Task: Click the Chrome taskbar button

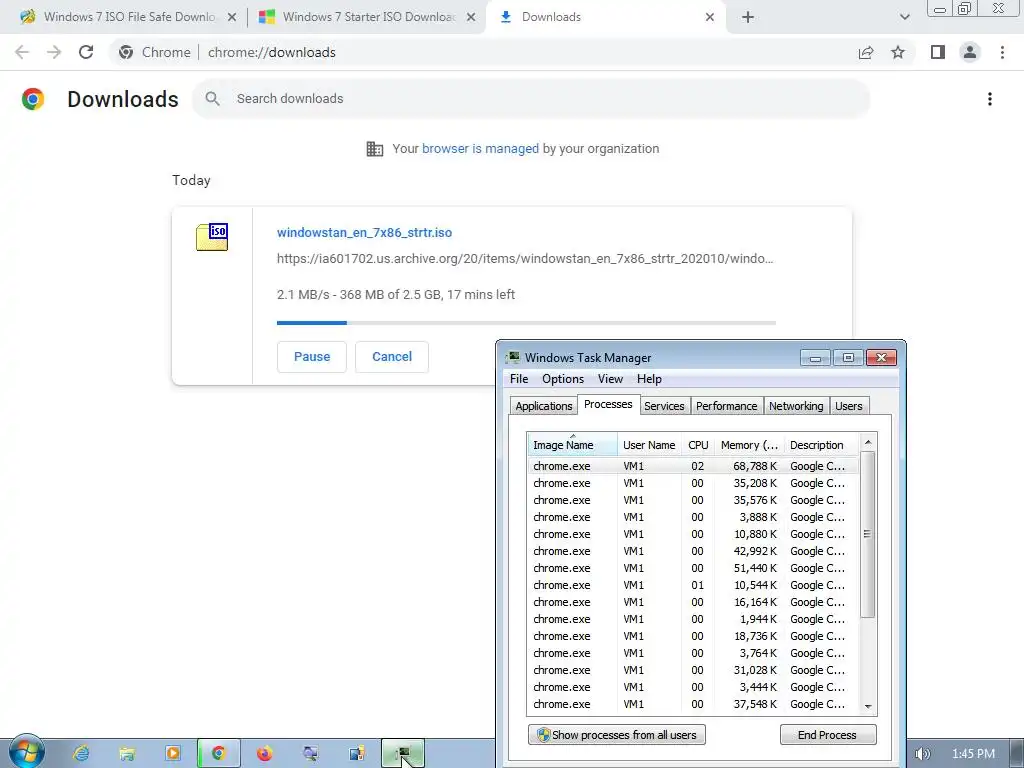Action: [x=219, y=754]
